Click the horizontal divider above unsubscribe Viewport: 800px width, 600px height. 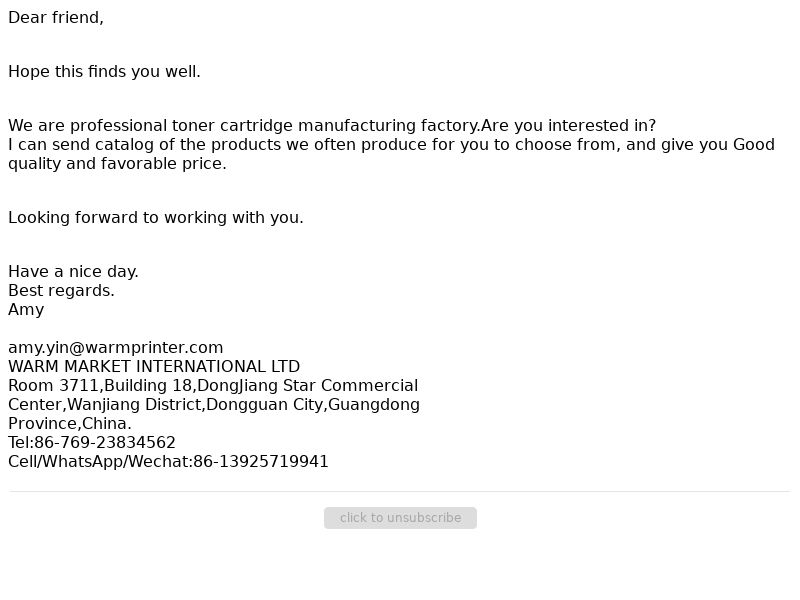coord(399,492)
